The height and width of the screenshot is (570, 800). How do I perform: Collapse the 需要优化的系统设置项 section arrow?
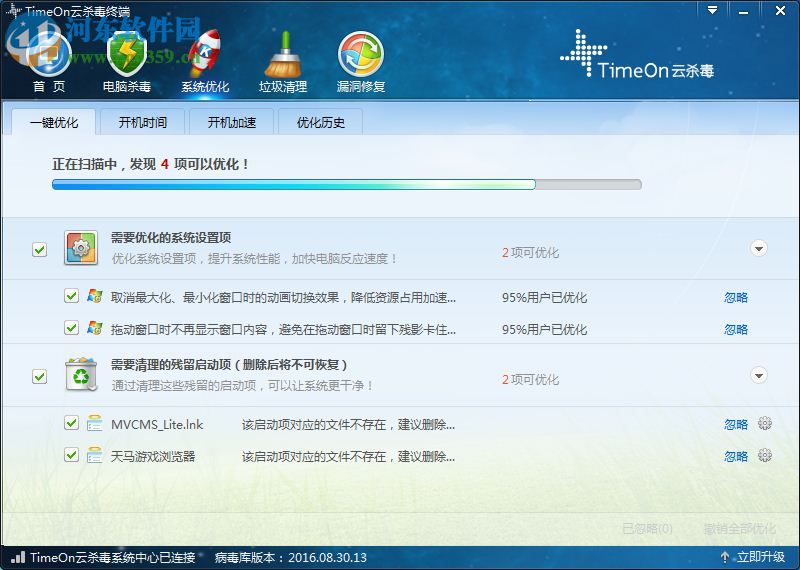(759, 249)
